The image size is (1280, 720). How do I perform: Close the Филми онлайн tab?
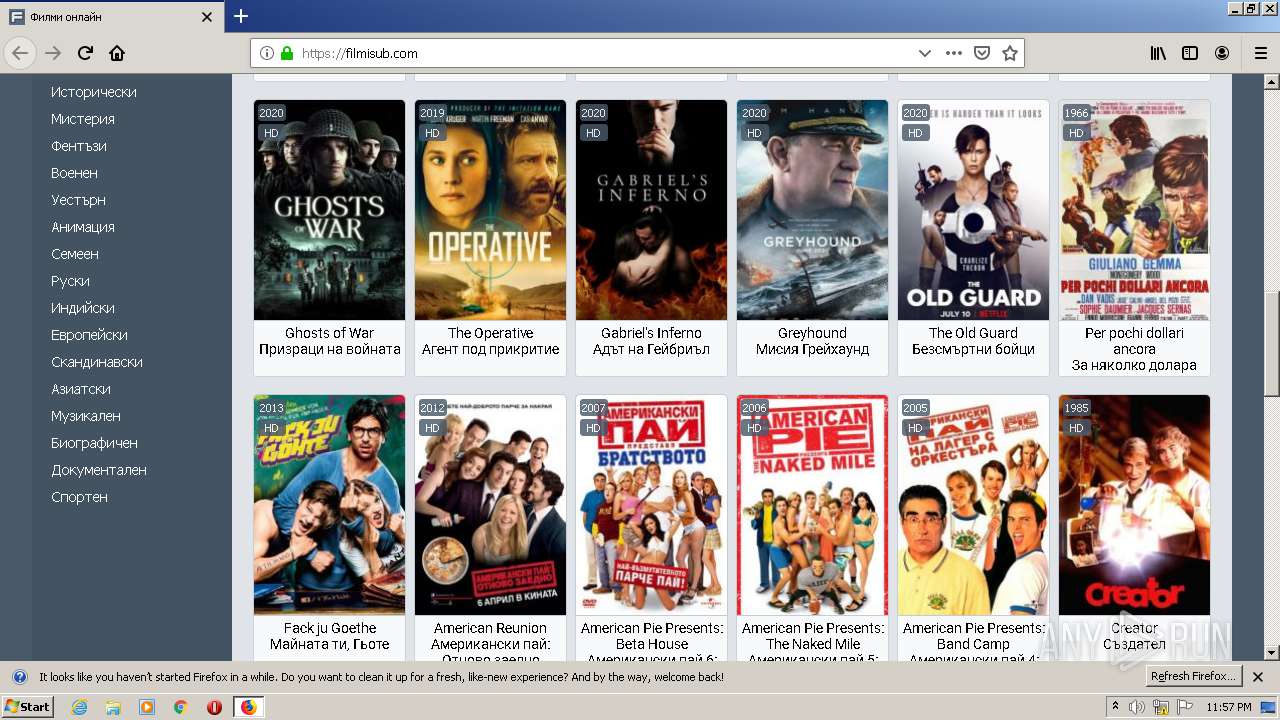pyautogui.click(x=207, y=17)
